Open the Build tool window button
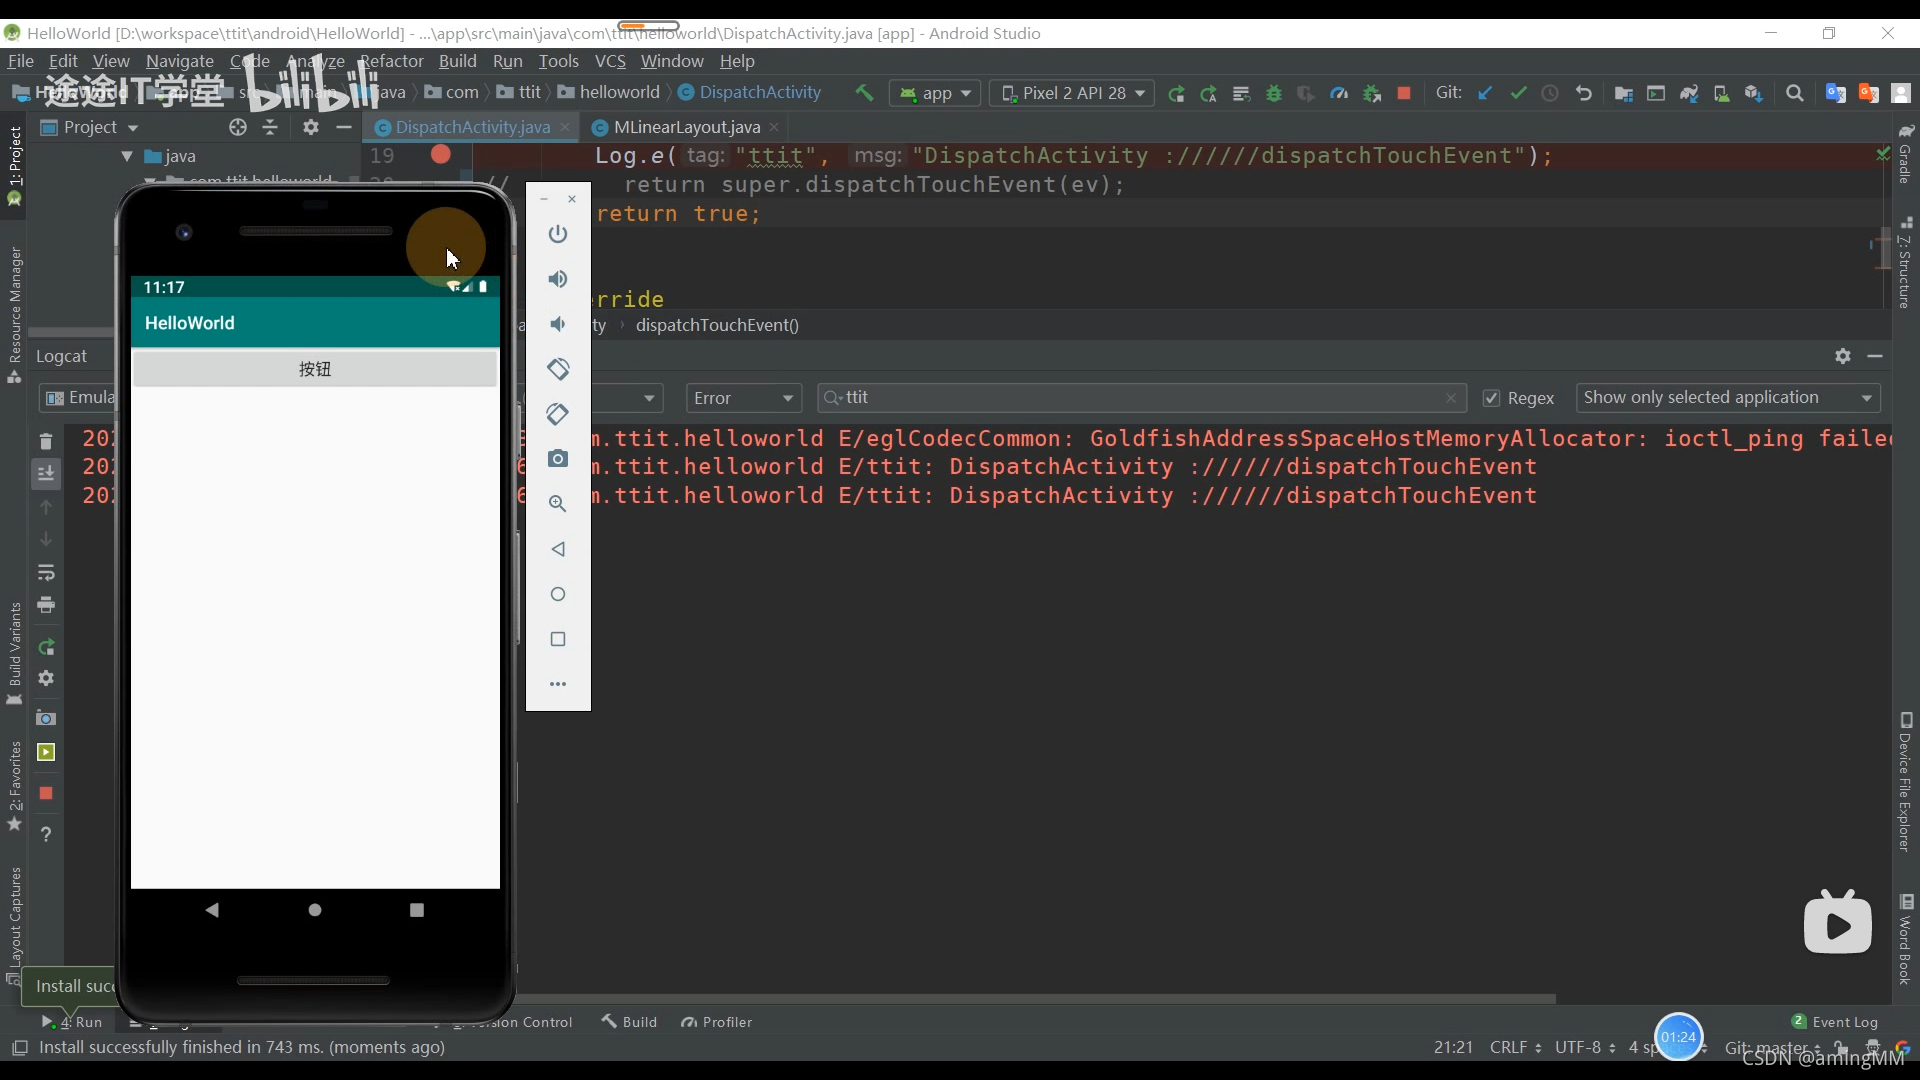Image resolution: width=1920 pixels, height=1080 pixels. coord(629,1022)
